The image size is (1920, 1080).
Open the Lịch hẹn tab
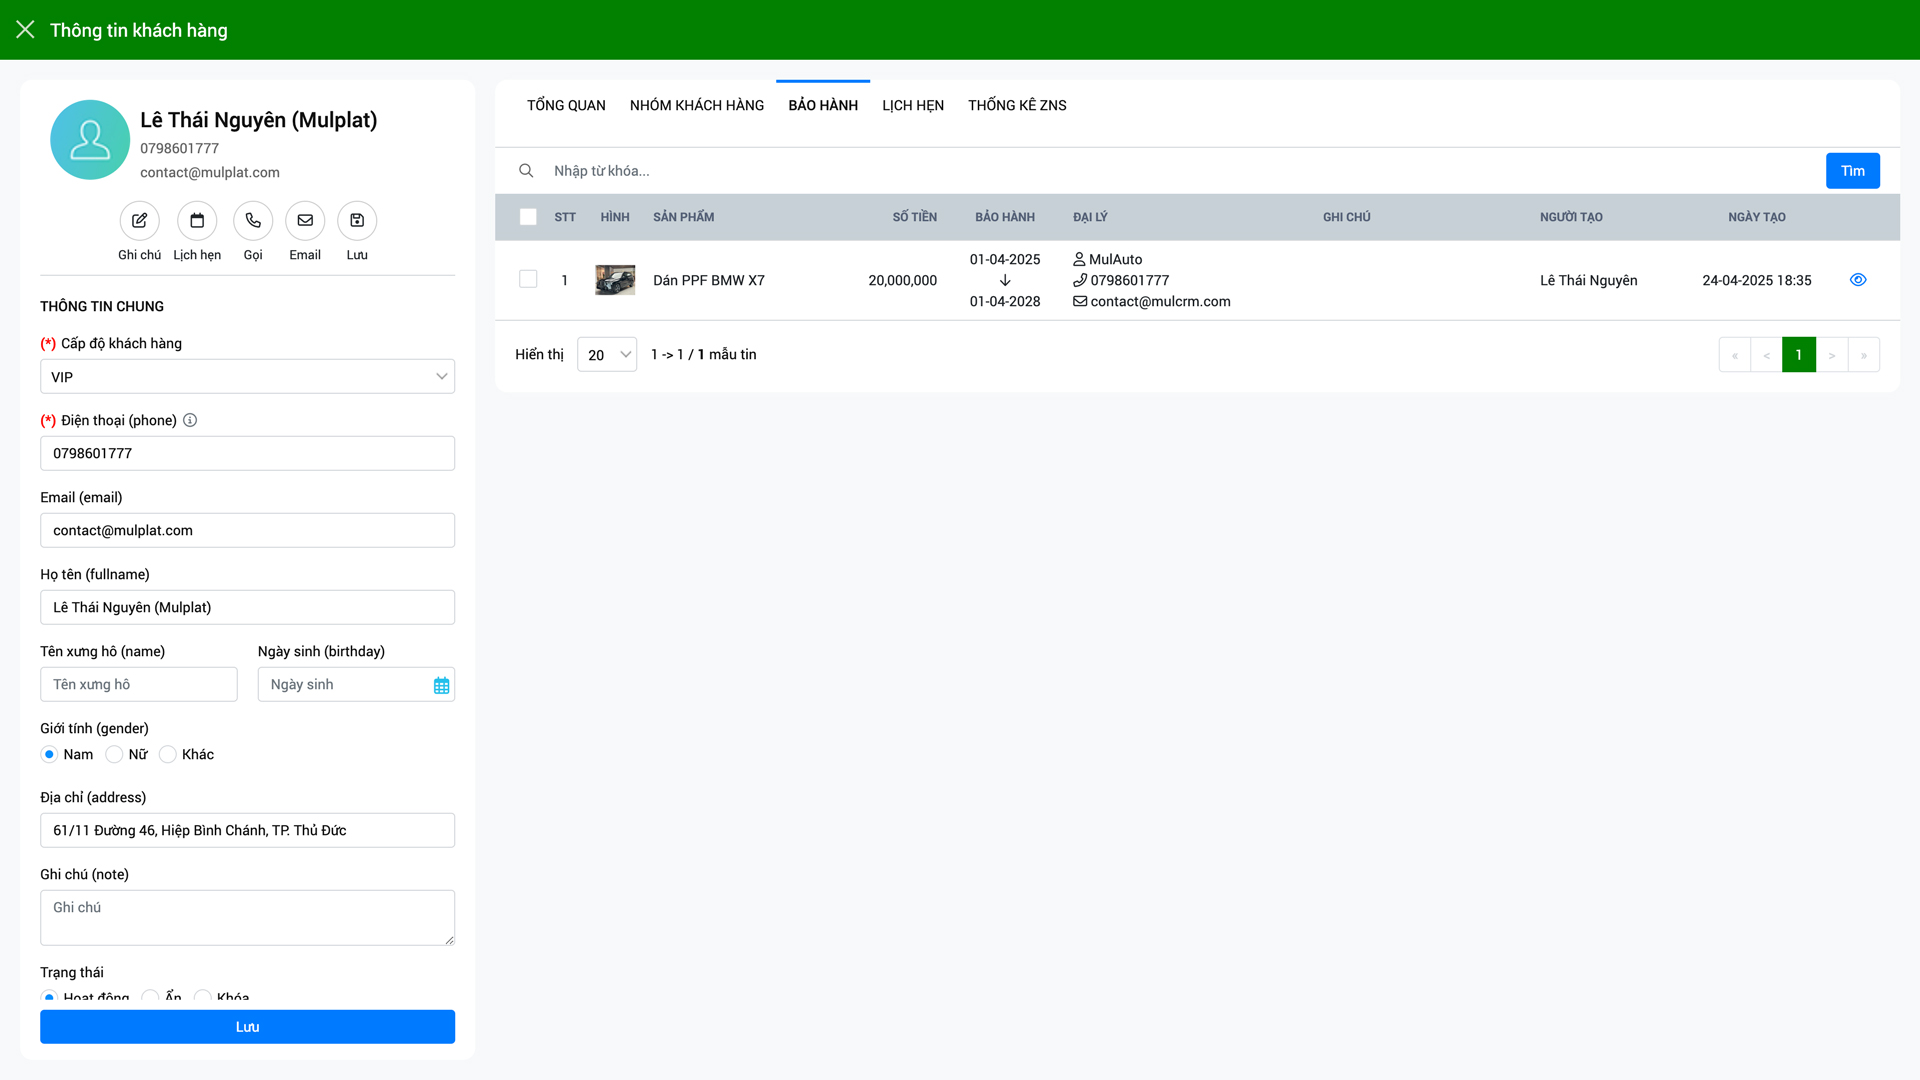click(x=912, y=105)
